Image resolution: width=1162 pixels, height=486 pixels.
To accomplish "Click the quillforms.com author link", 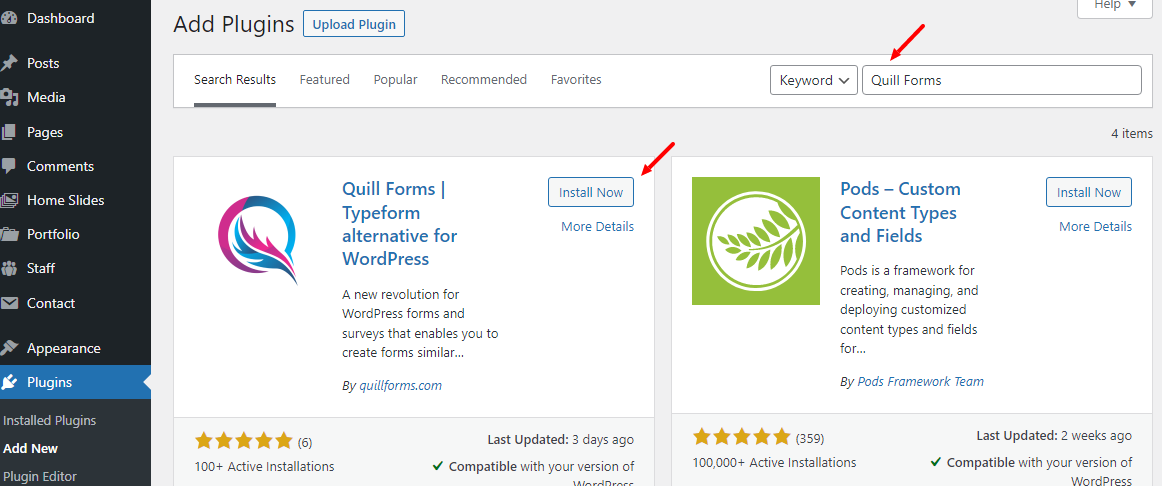I will coord(400,385).
